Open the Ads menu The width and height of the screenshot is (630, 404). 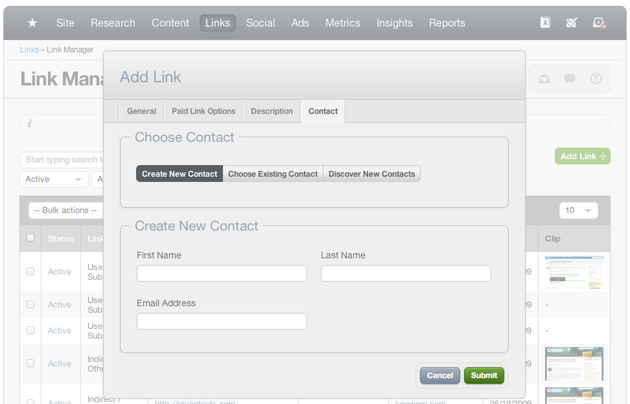coord(300,23)
